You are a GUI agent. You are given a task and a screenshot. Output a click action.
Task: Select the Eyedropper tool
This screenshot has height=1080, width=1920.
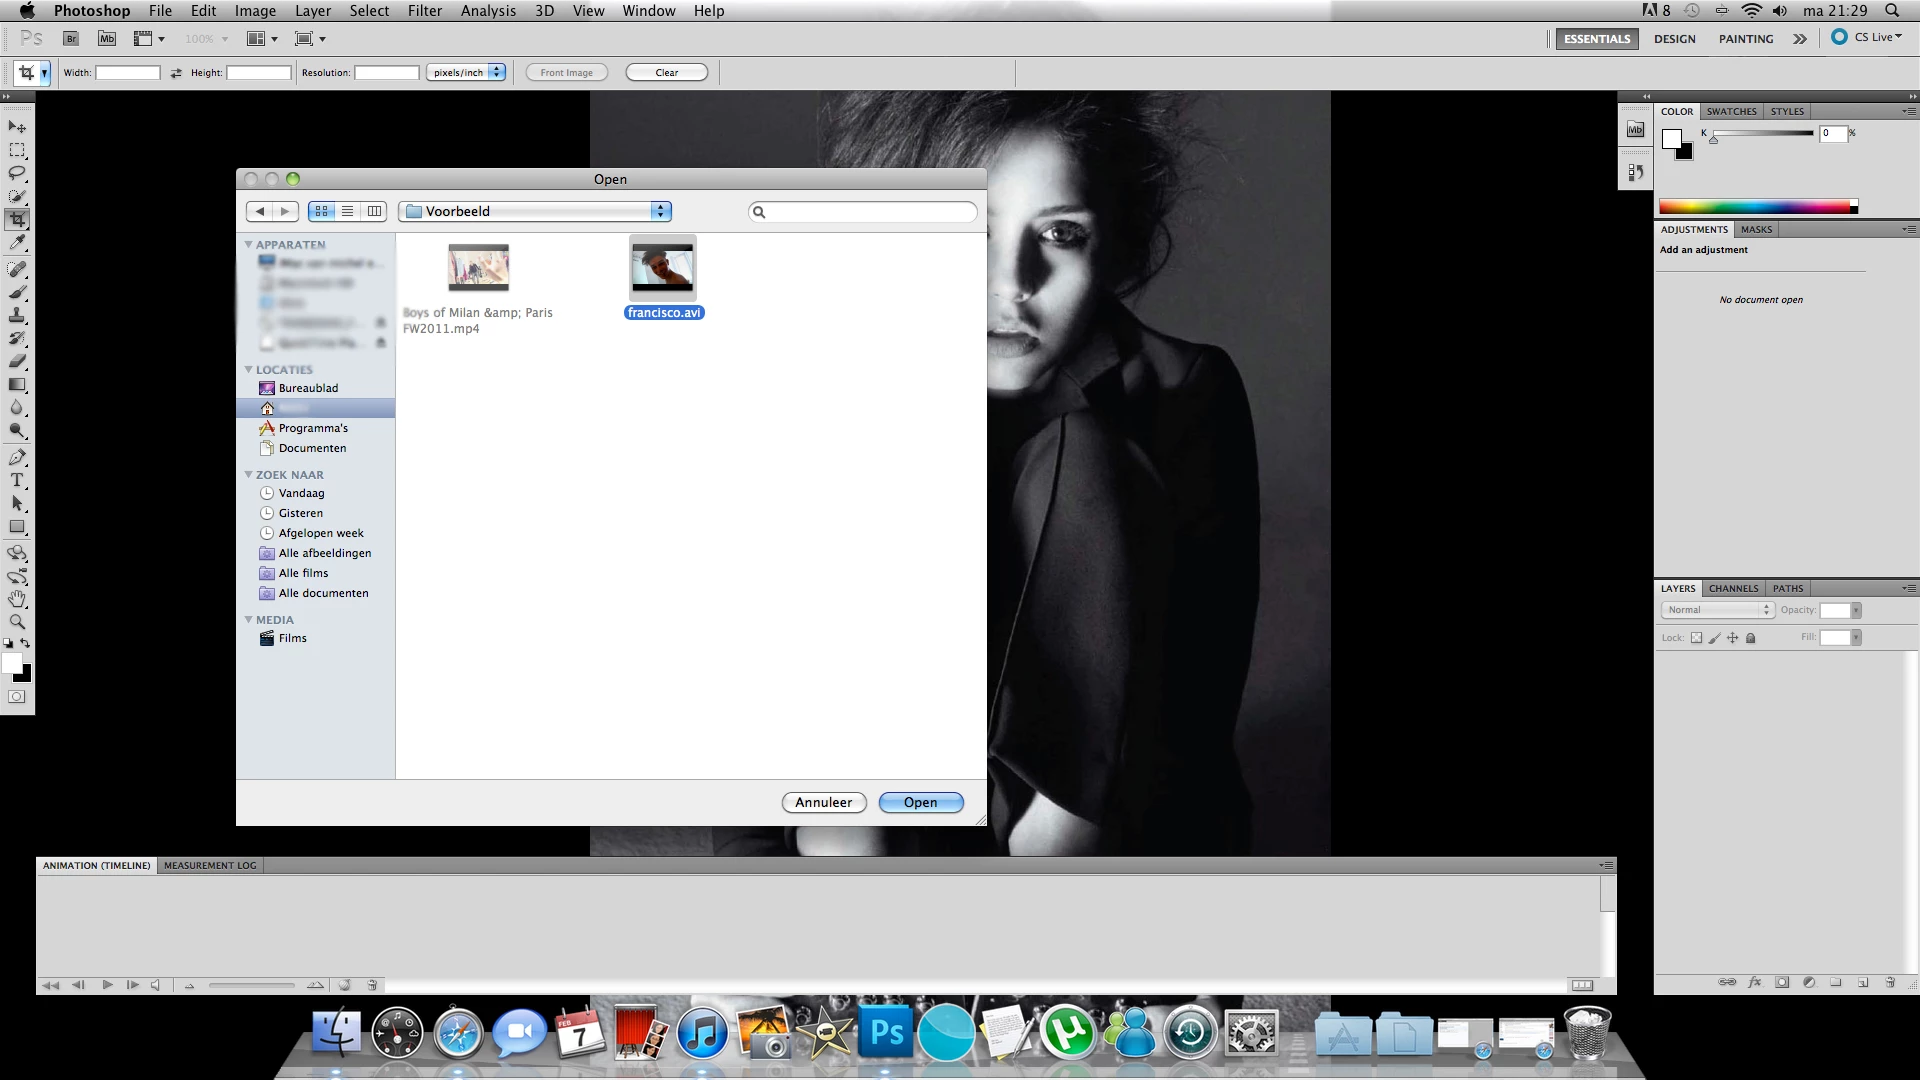coord(17,243)
